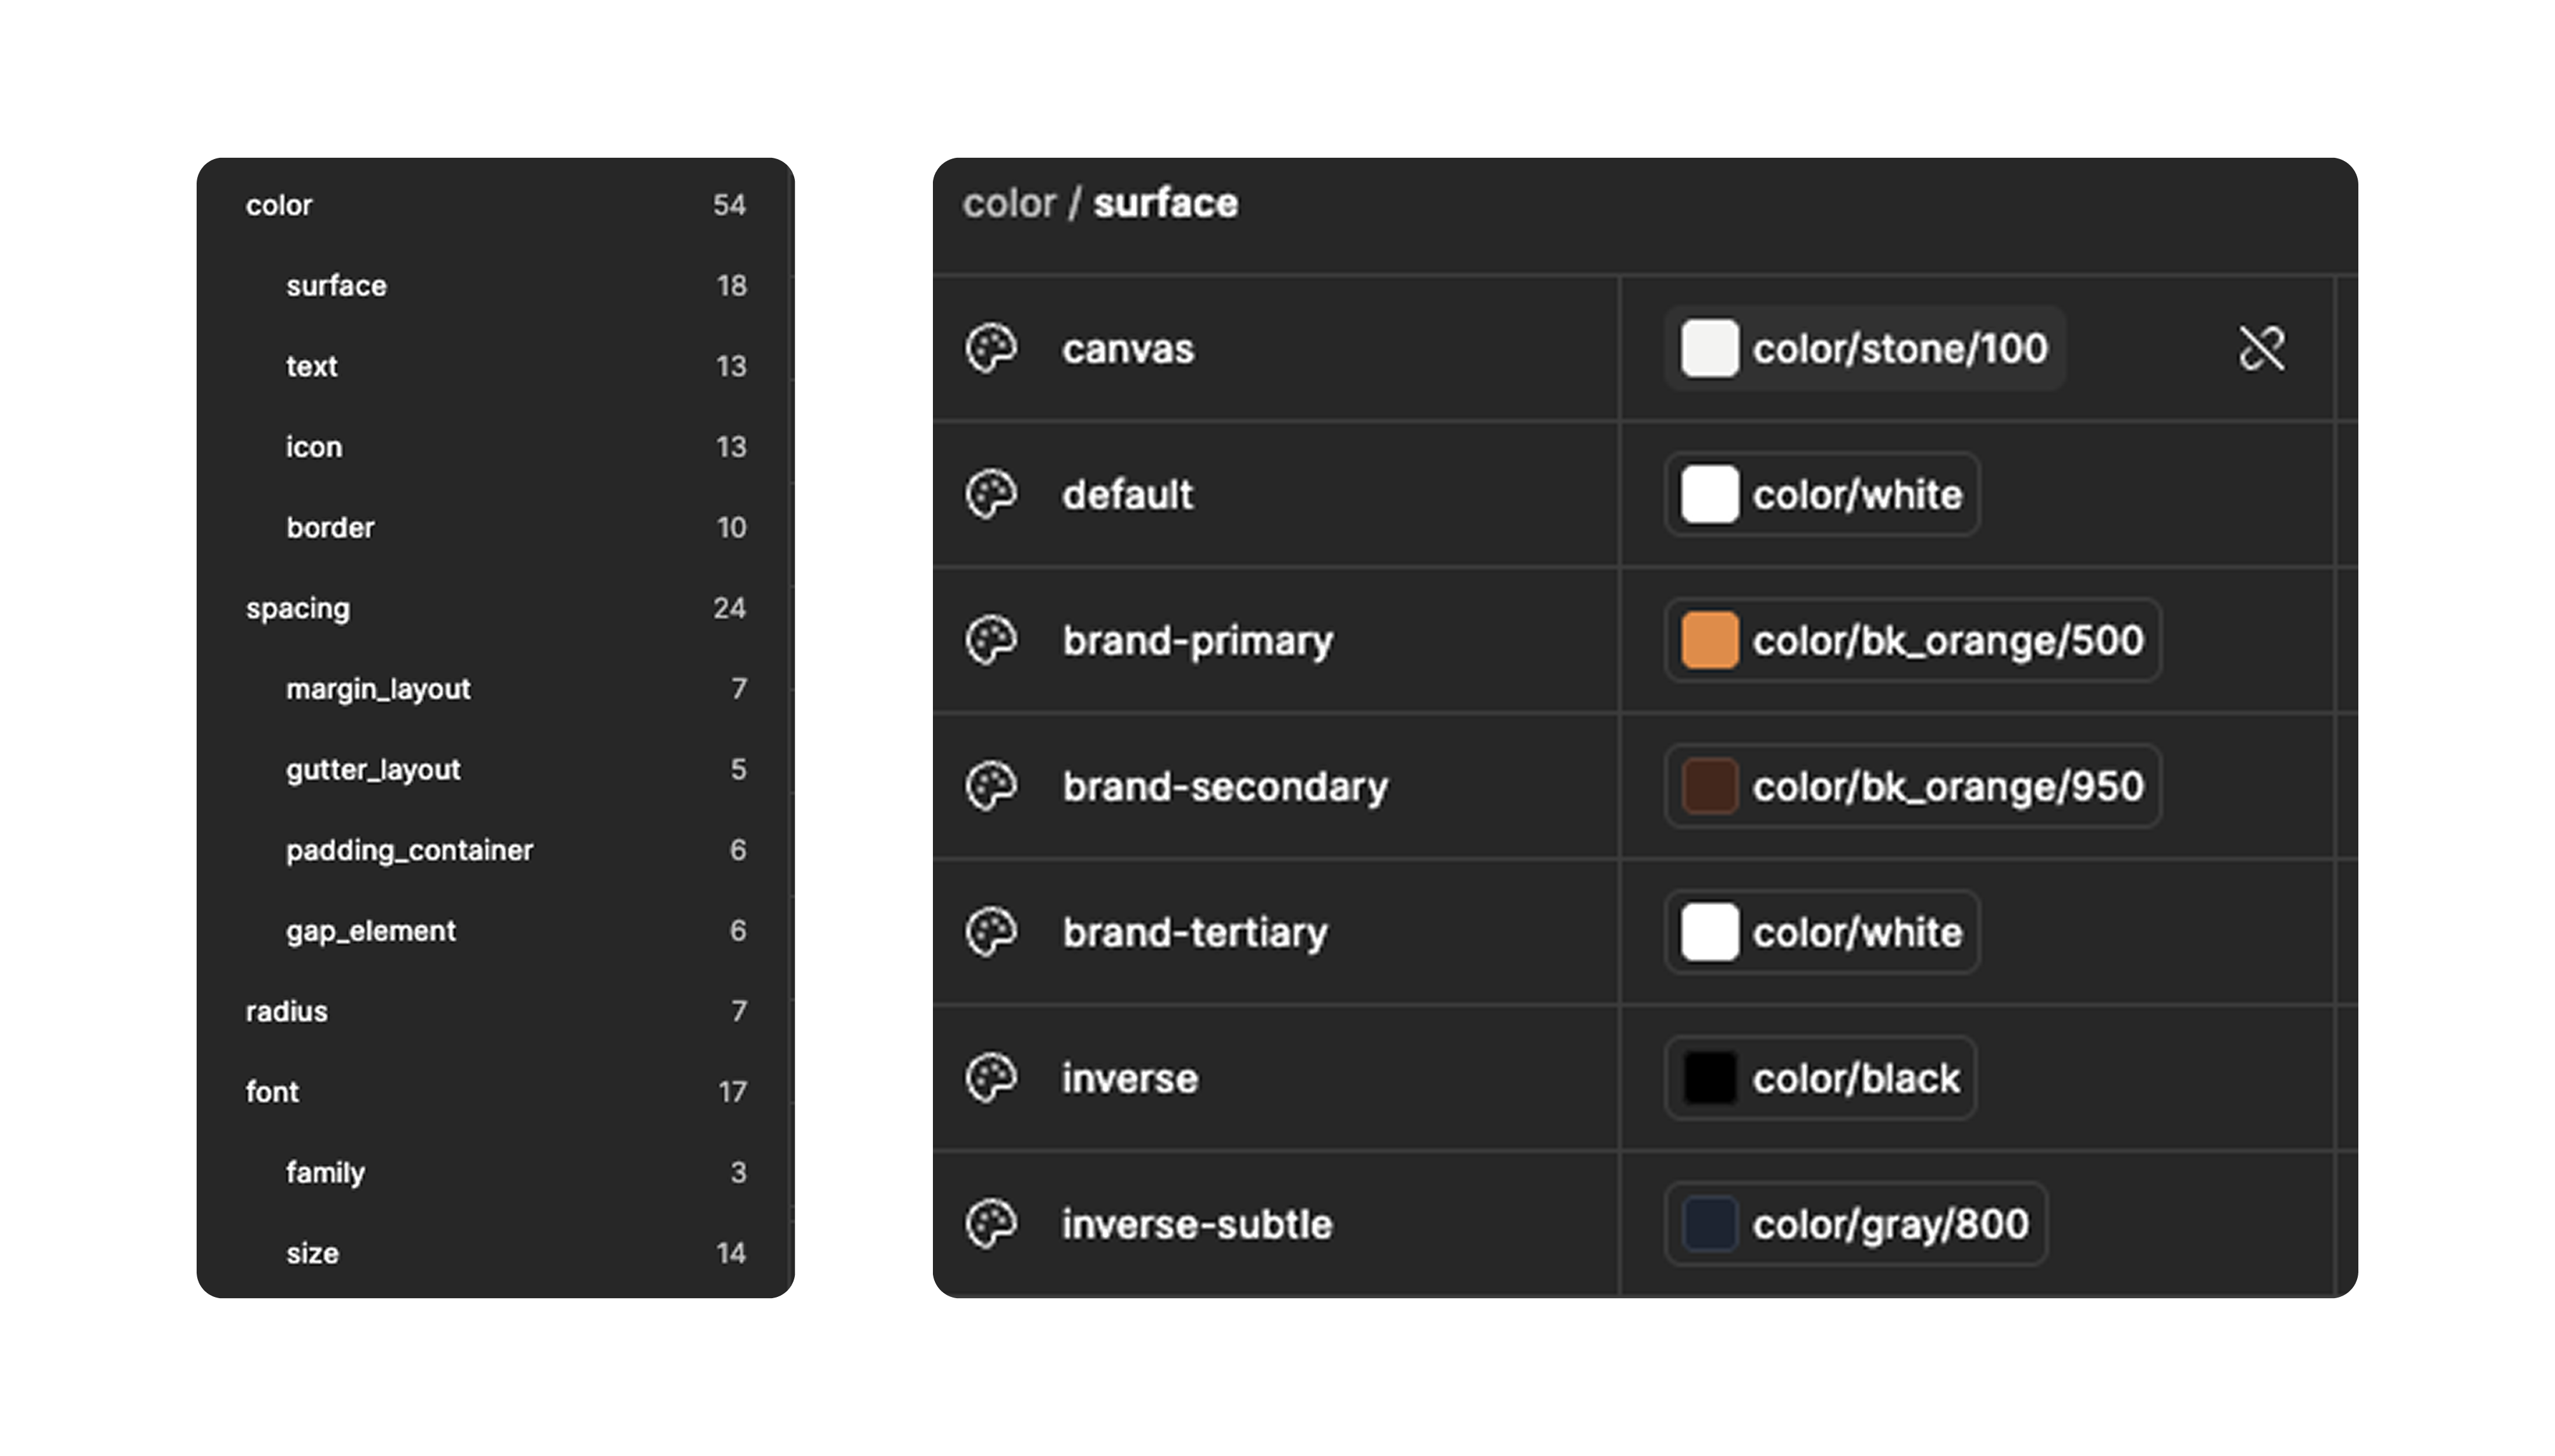Click the black swatch for inverse
This screenshot has width=2555, height=1456.
[x=1709, y=1078]
